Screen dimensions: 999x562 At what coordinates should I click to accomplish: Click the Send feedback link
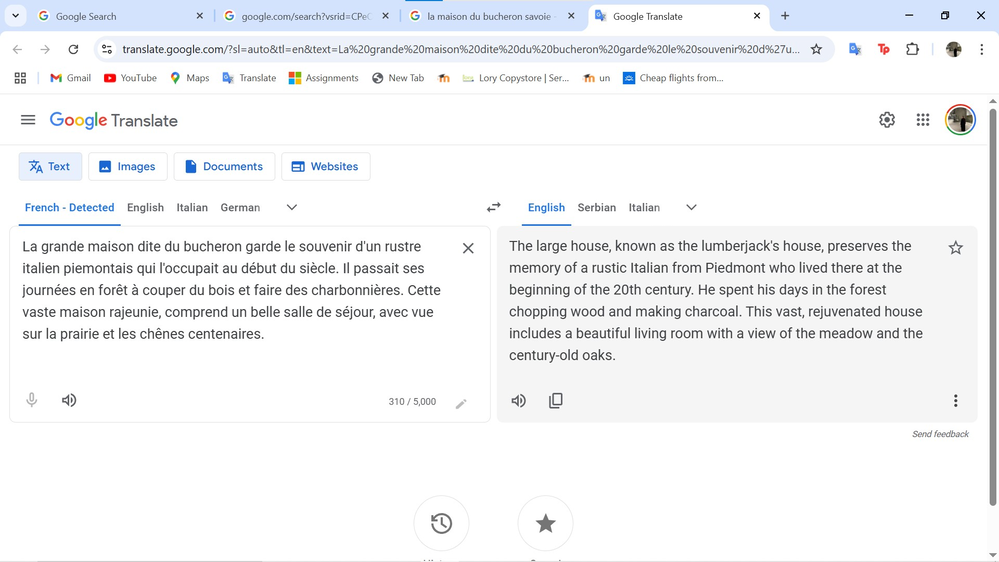[x=940, y=434]
